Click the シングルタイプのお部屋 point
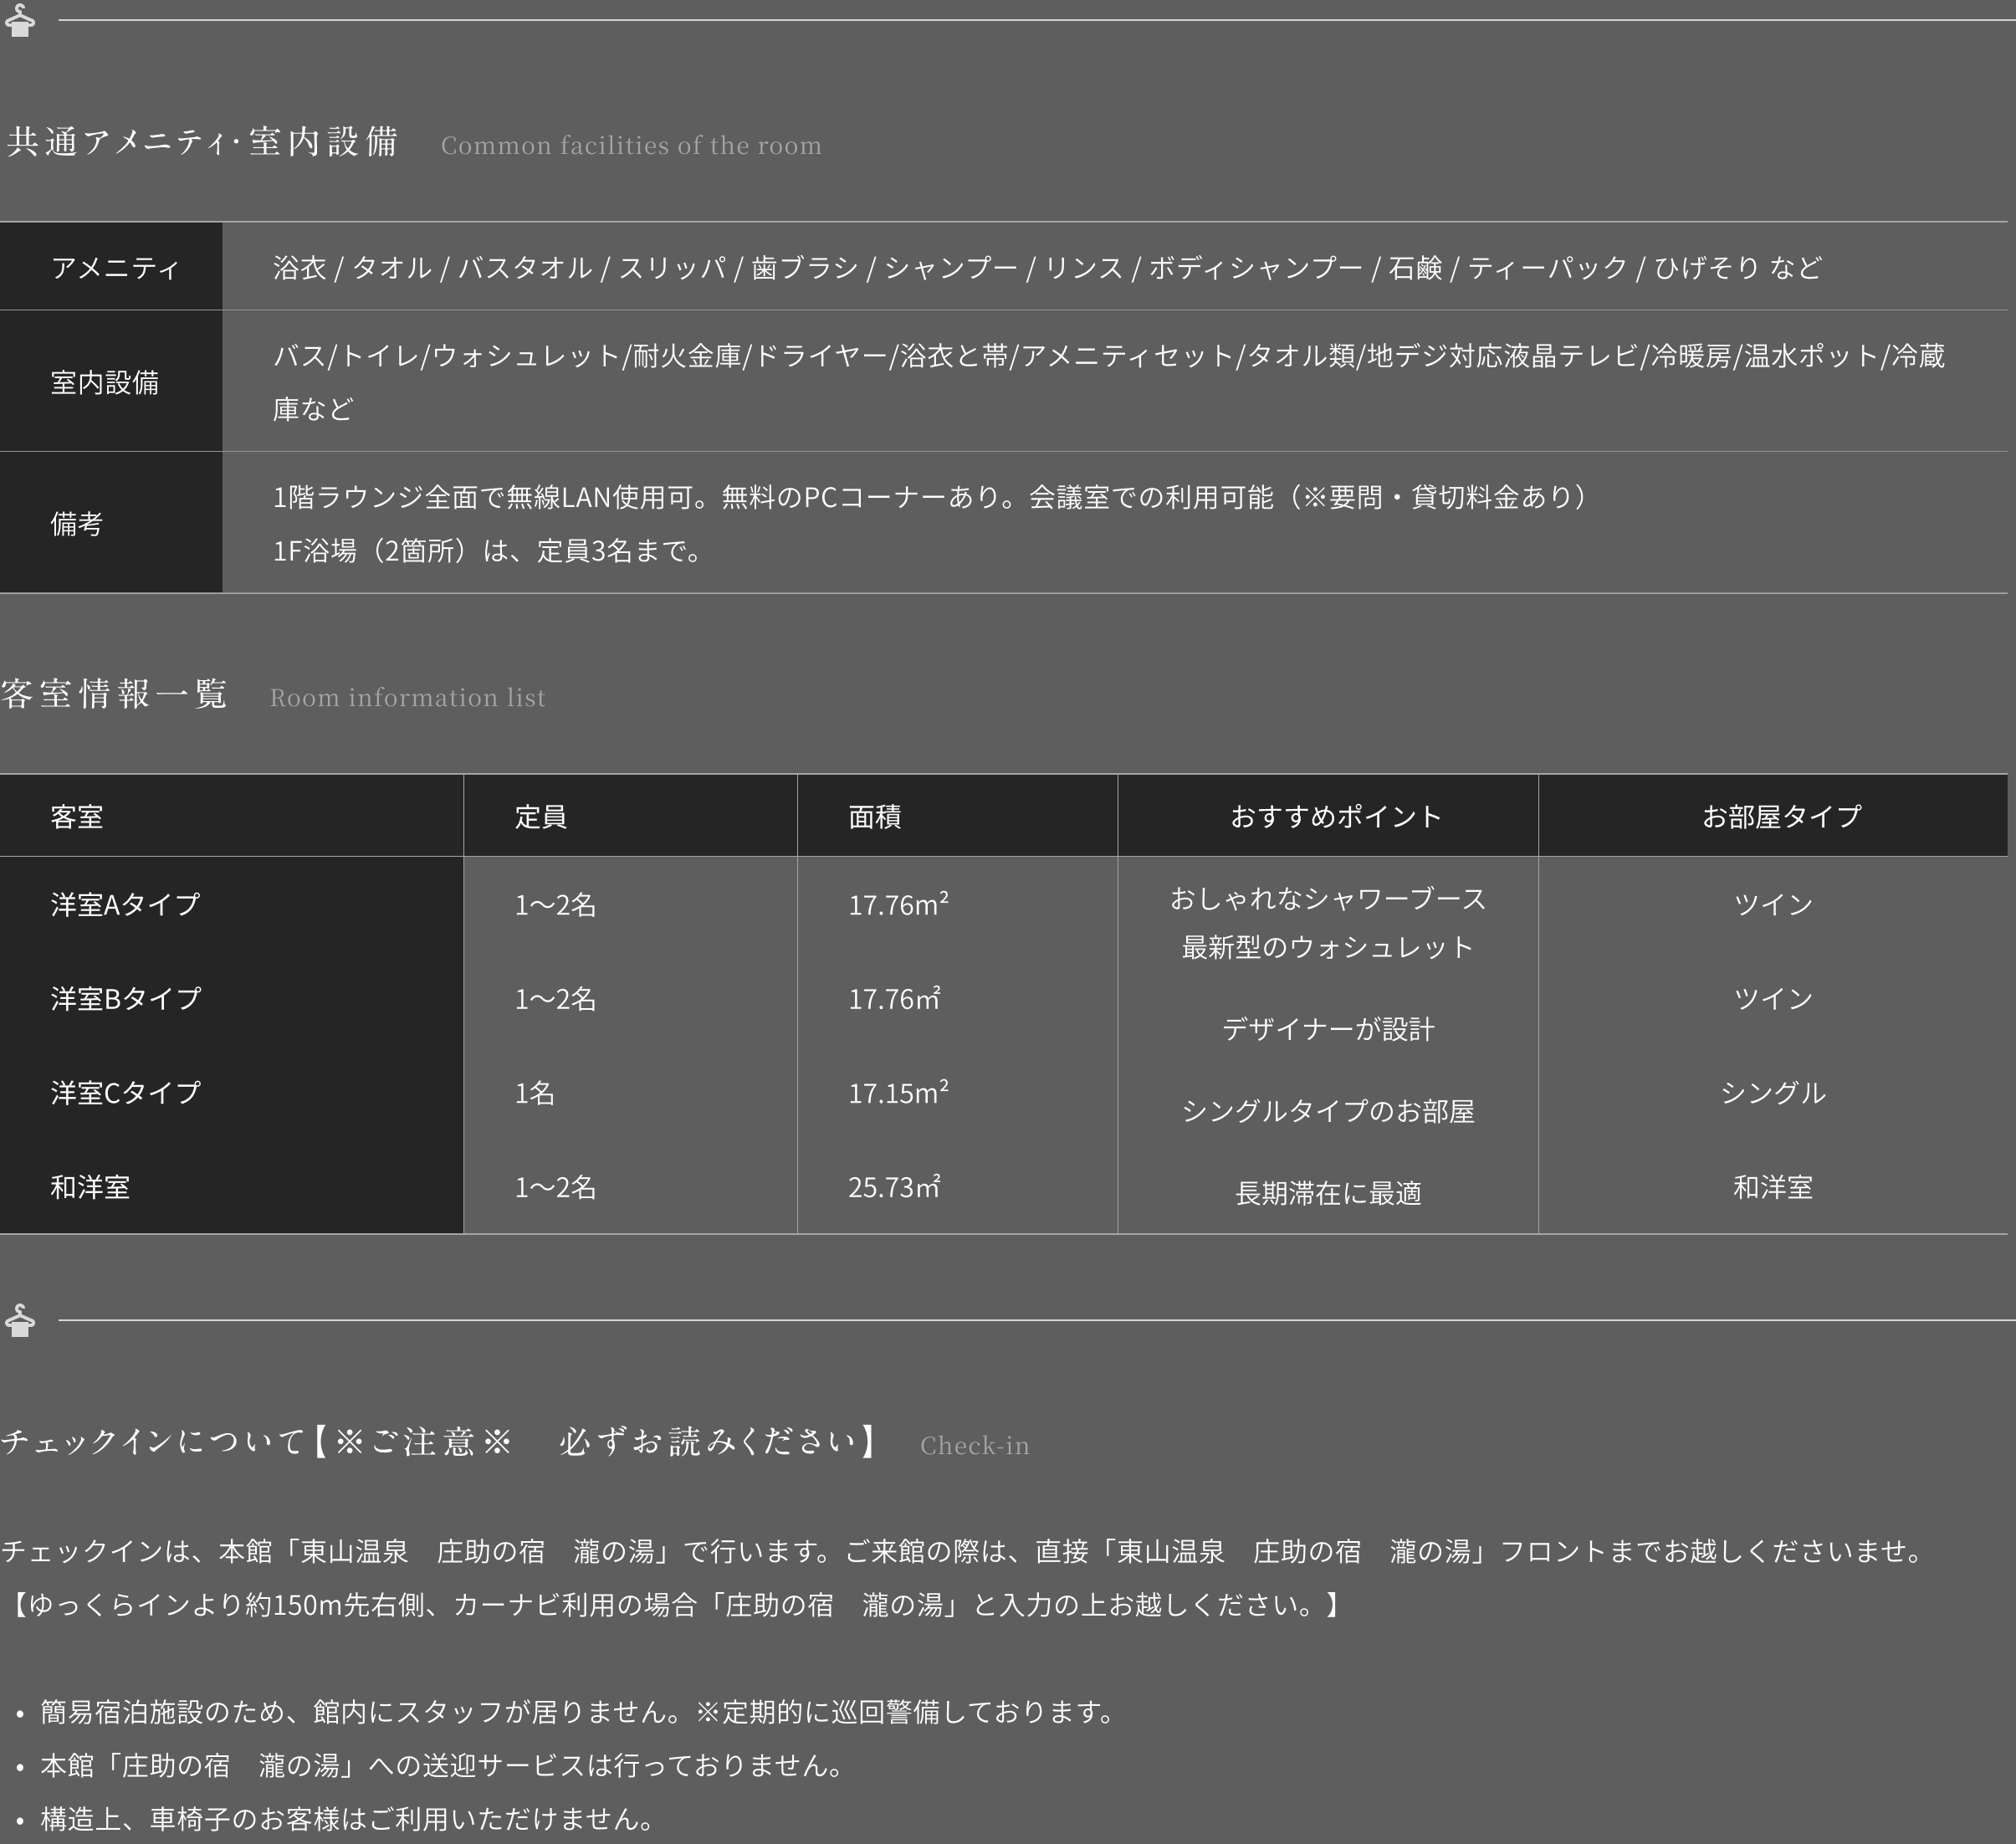The height and width of the screenshot is (1844, 2016). point(1328,1111)
